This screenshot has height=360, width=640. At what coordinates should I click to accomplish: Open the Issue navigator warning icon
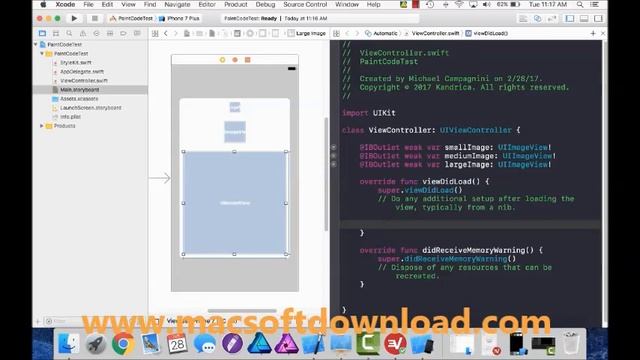point(83,33)
